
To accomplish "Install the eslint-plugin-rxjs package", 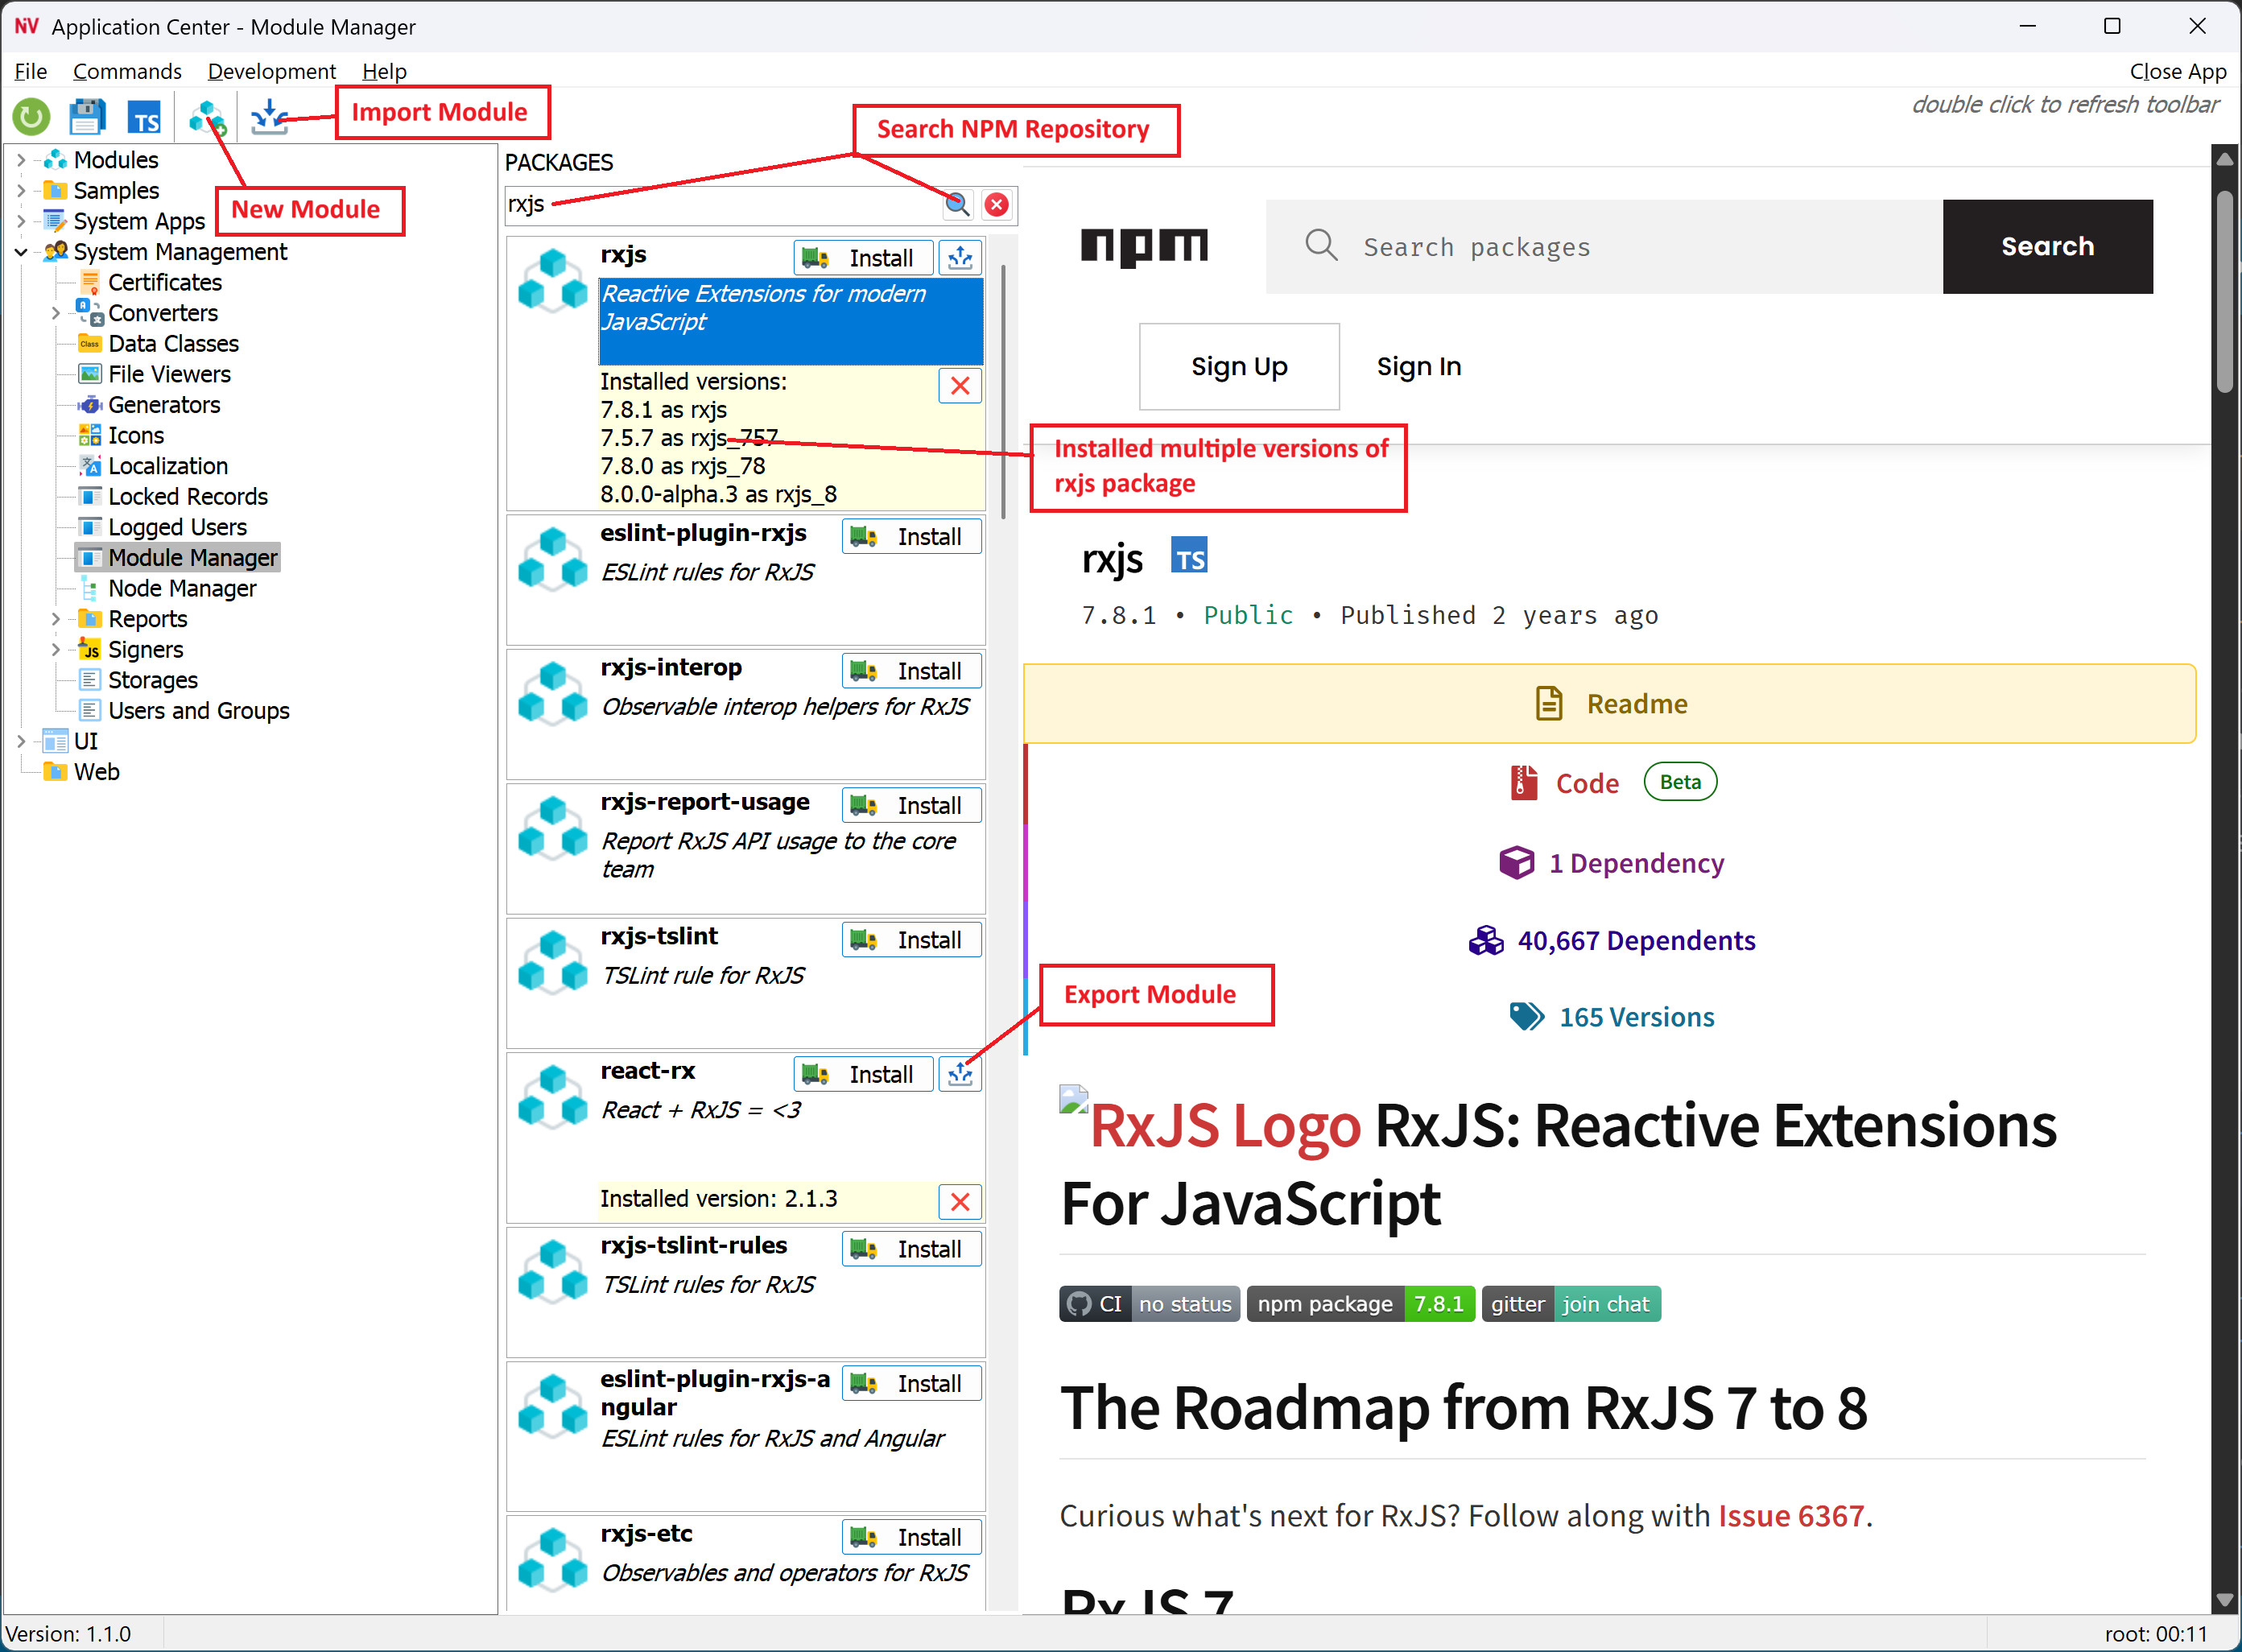I will click(910, 536).
